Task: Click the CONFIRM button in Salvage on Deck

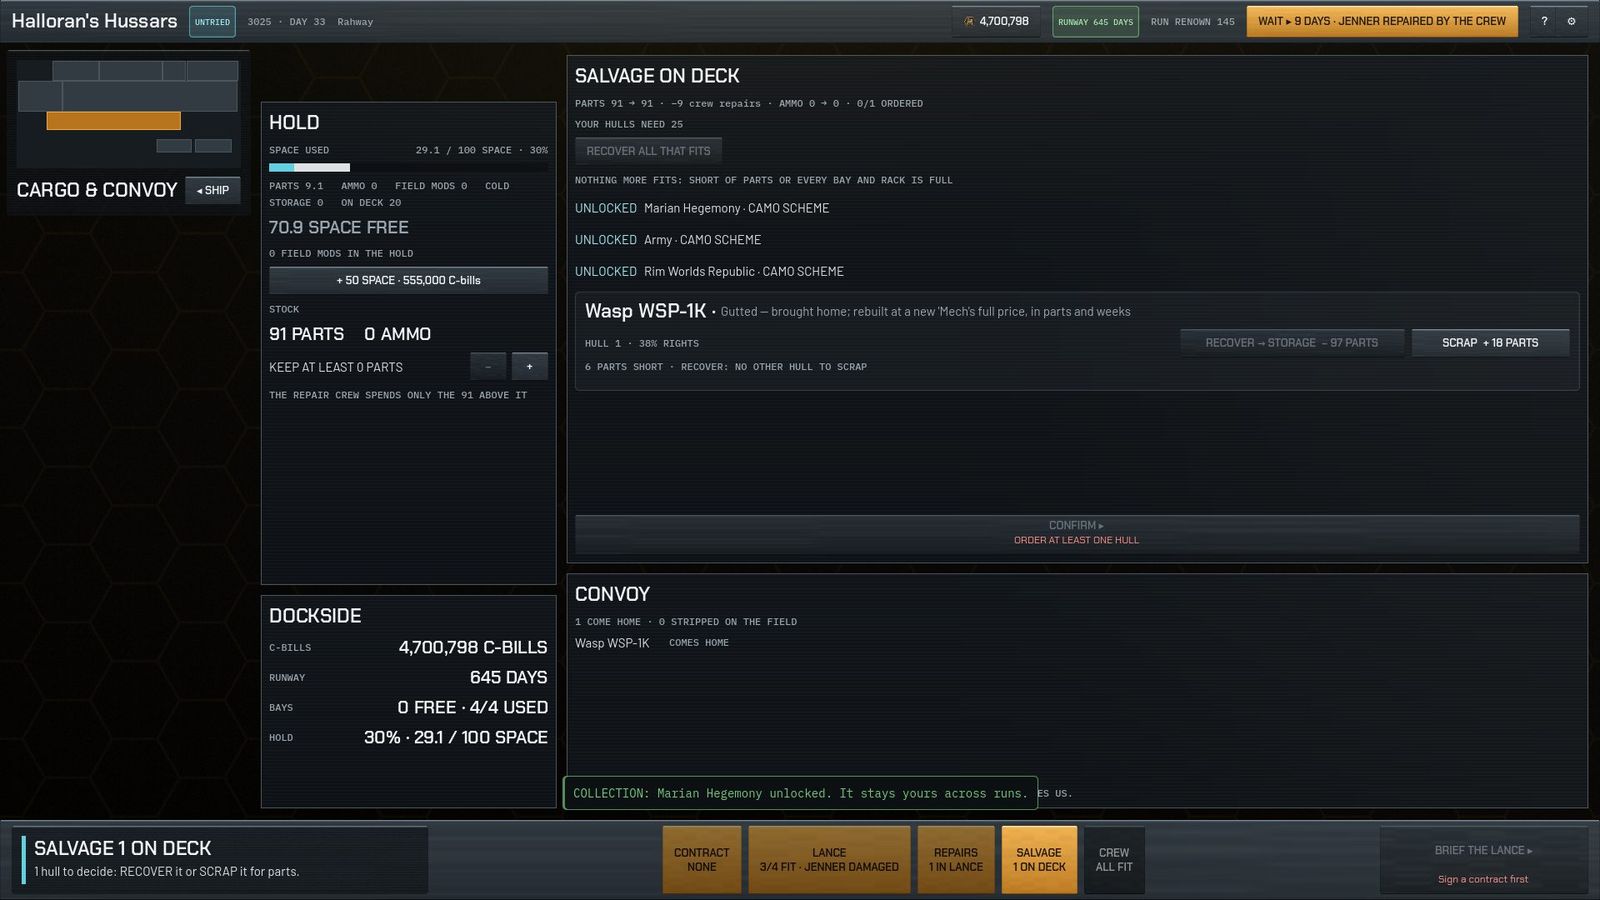Action: coord(1076,532)
